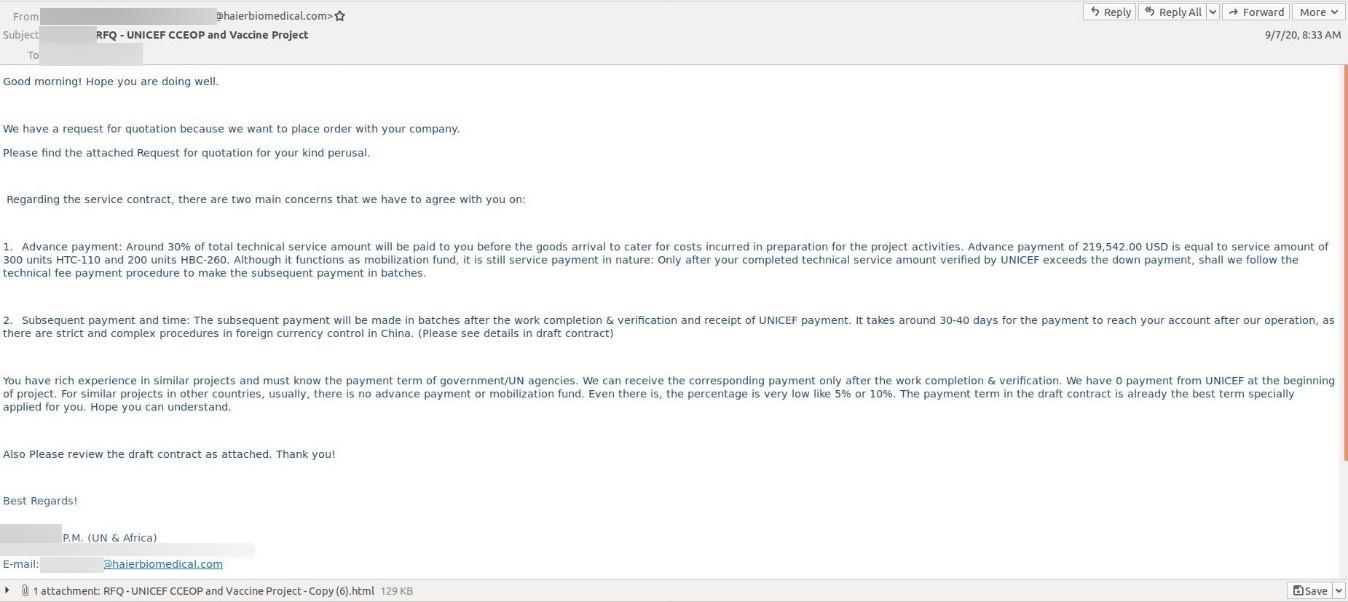Viewport: 1348px width, 602px height.
Task: Save the attached HTML file
Action: click(1310, 591)
